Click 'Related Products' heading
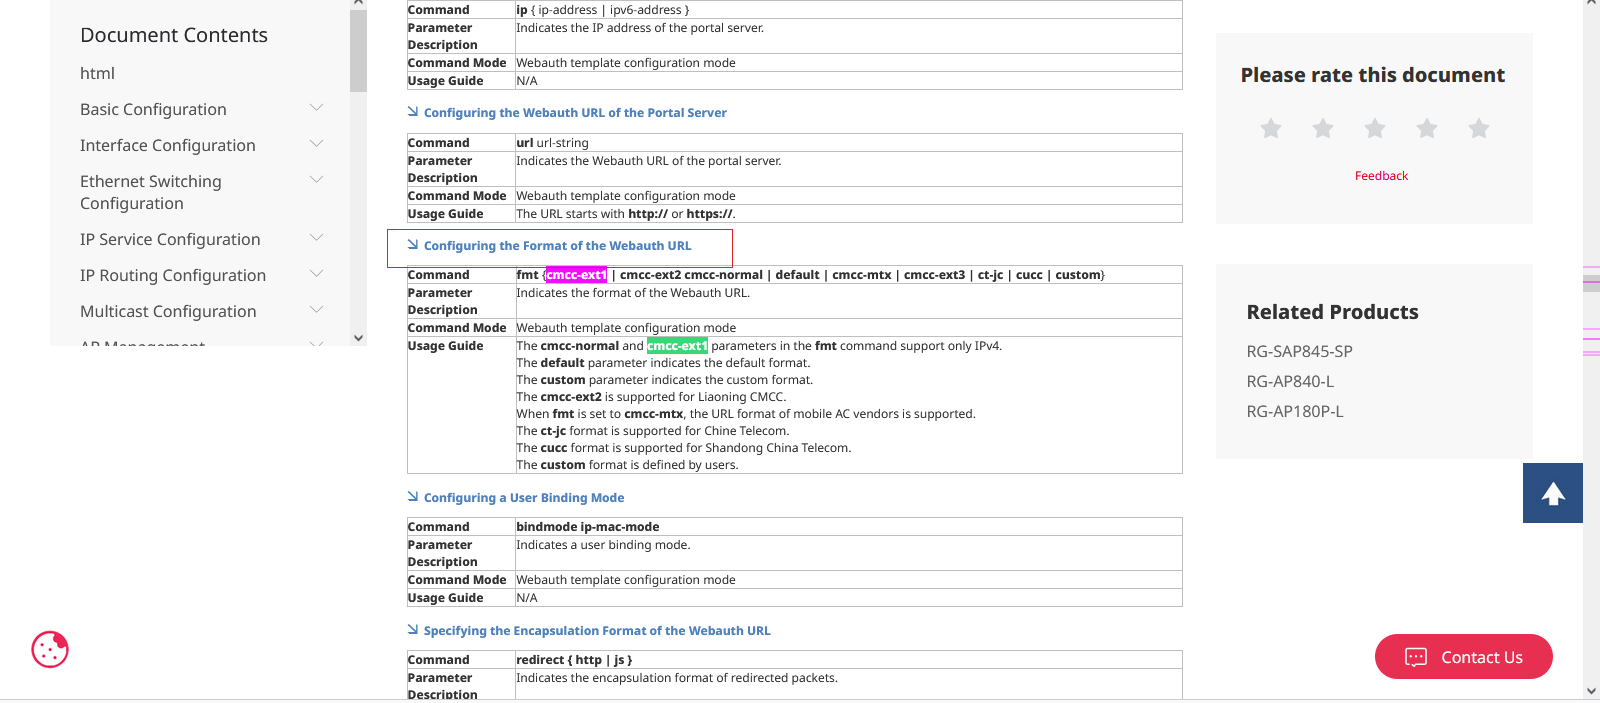1600x703 pixels. (1332, 312)
